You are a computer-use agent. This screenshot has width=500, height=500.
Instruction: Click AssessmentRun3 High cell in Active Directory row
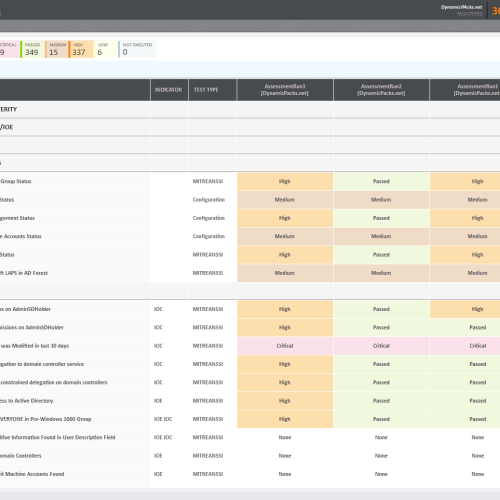285,401
